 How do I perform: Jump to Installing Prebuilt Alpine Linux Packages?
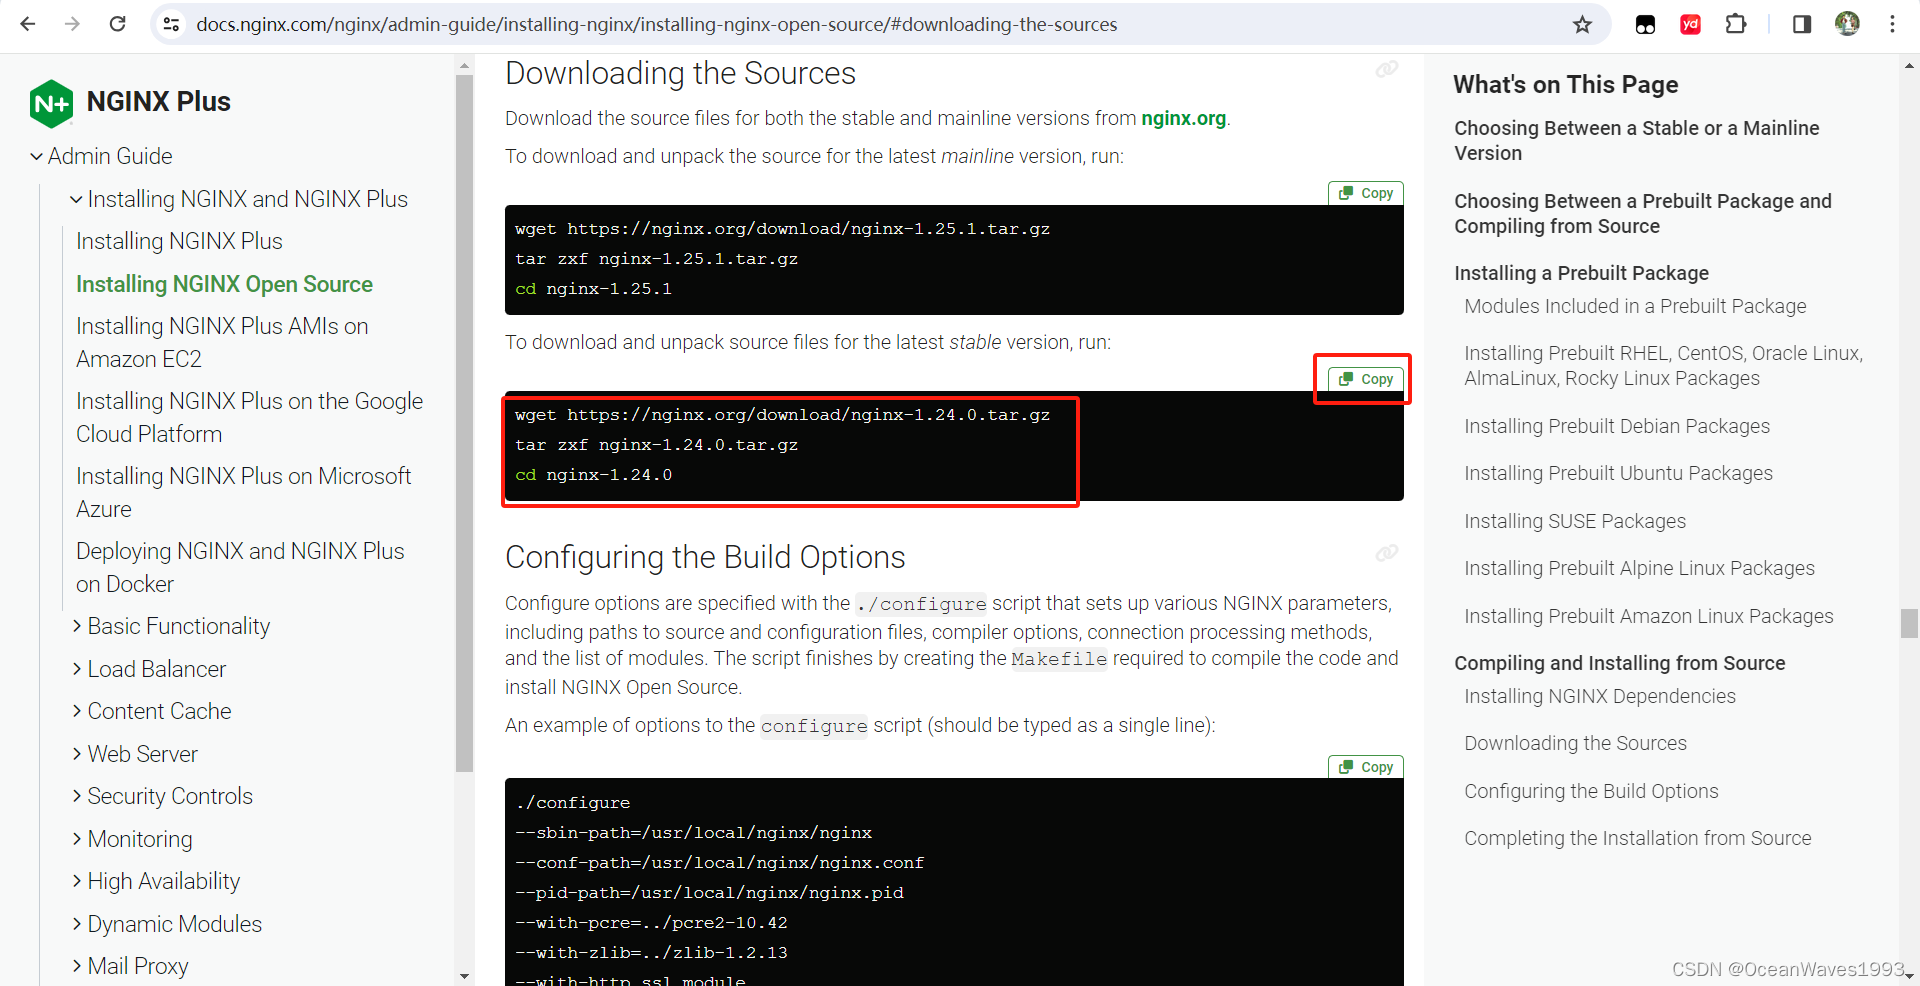[1639, 568]
